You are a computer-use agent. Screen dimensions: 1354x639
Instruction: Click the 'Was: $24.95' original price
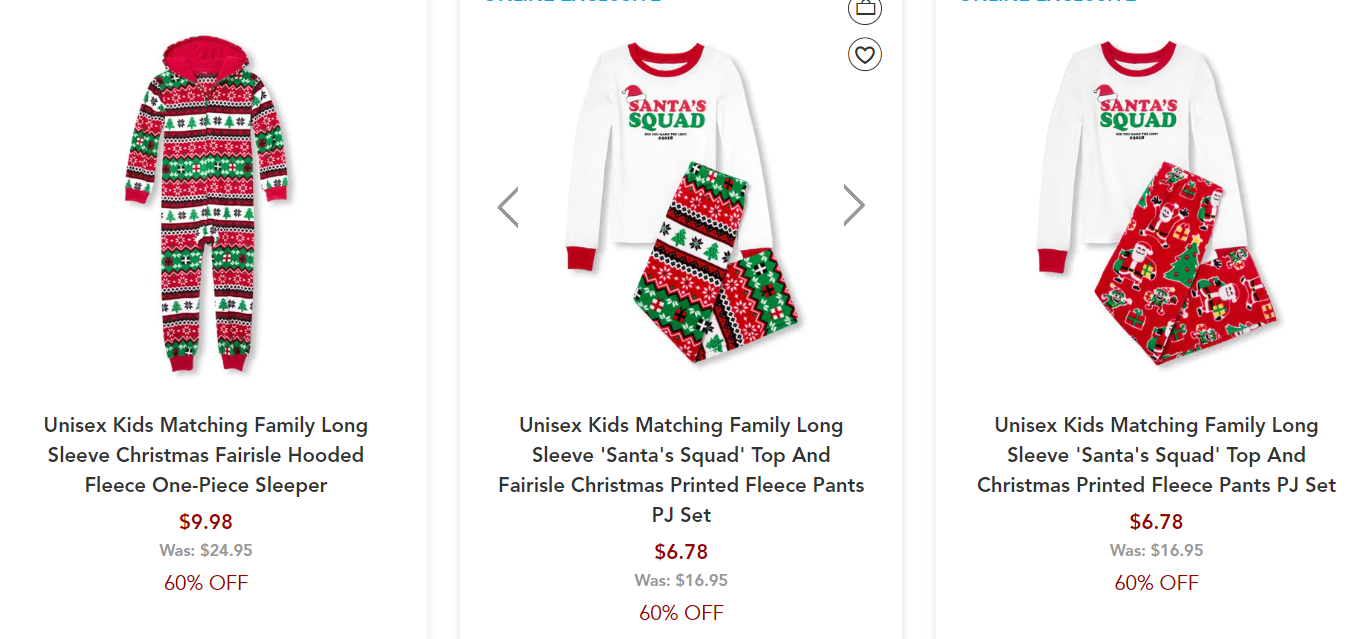(x=206, y=550)
